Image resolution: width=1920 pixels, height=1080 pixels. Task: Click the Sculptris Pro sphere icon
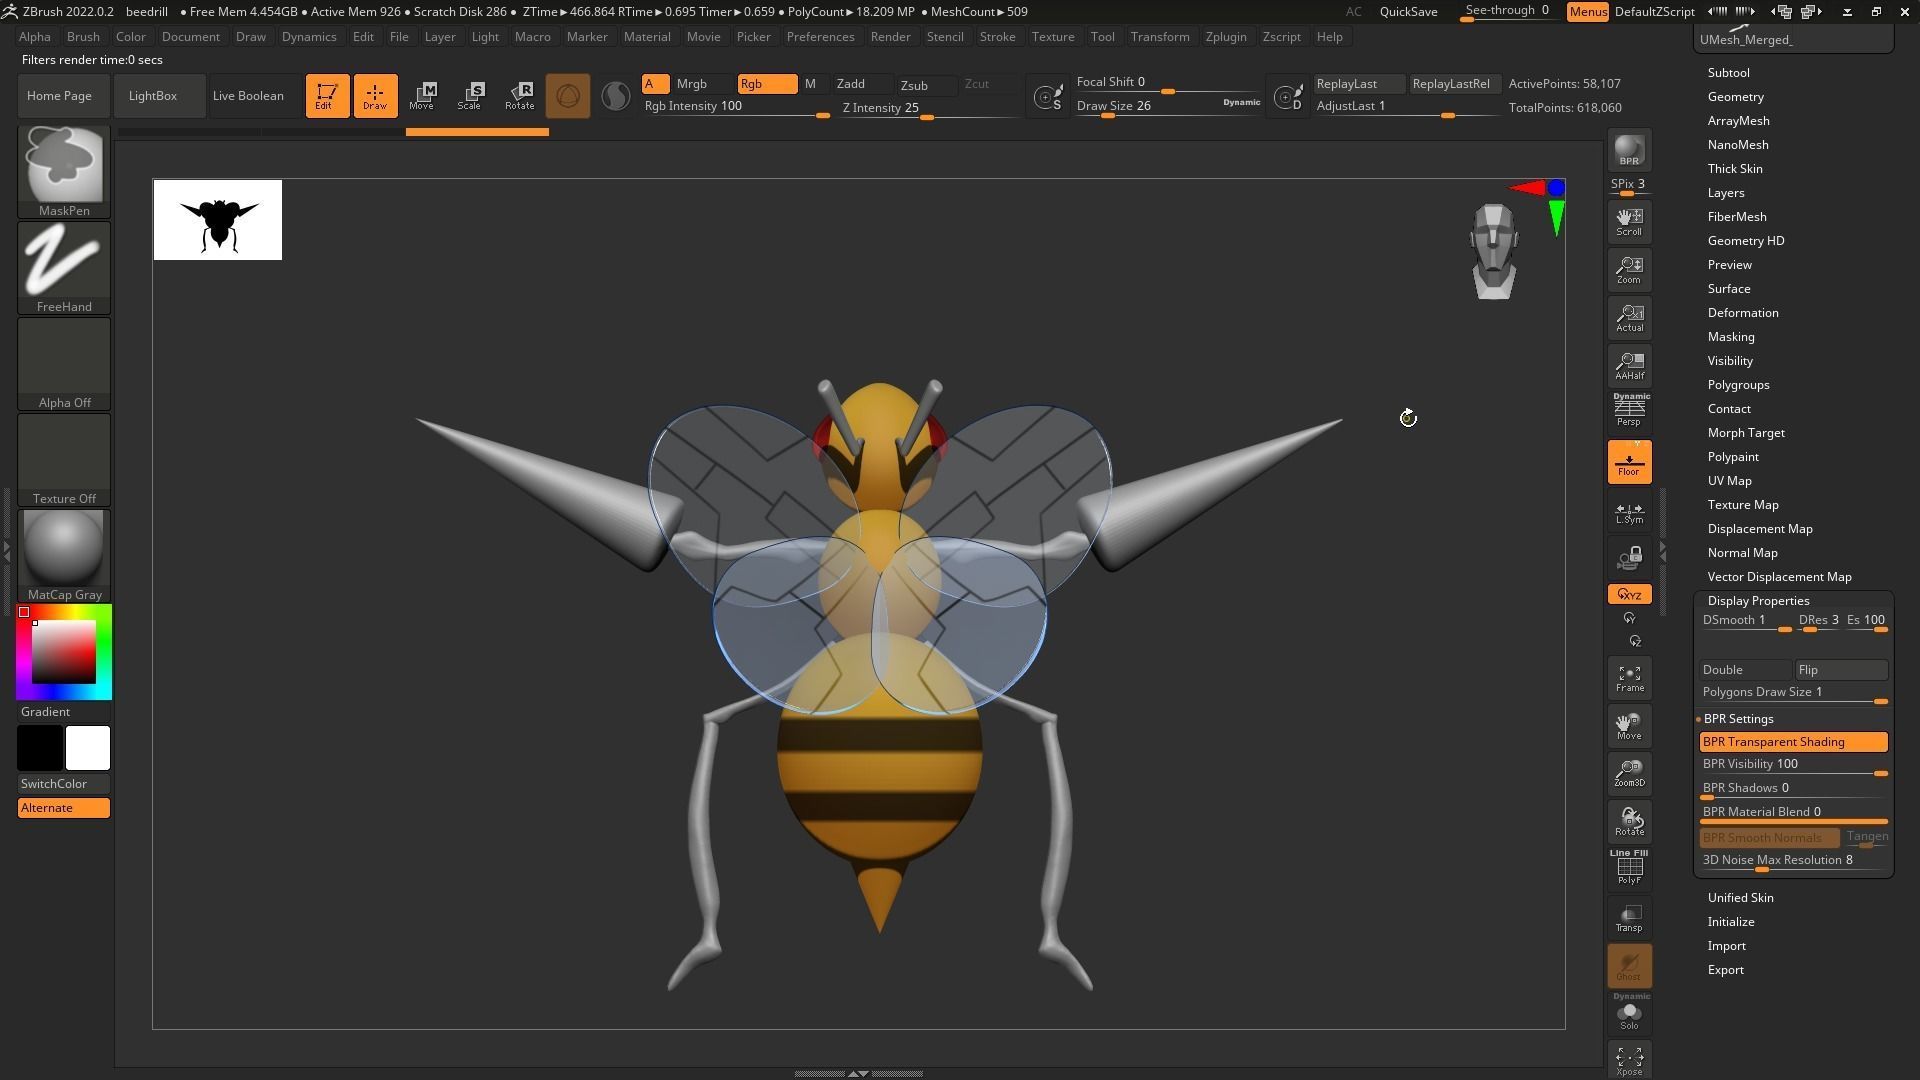tap(616, 96)
